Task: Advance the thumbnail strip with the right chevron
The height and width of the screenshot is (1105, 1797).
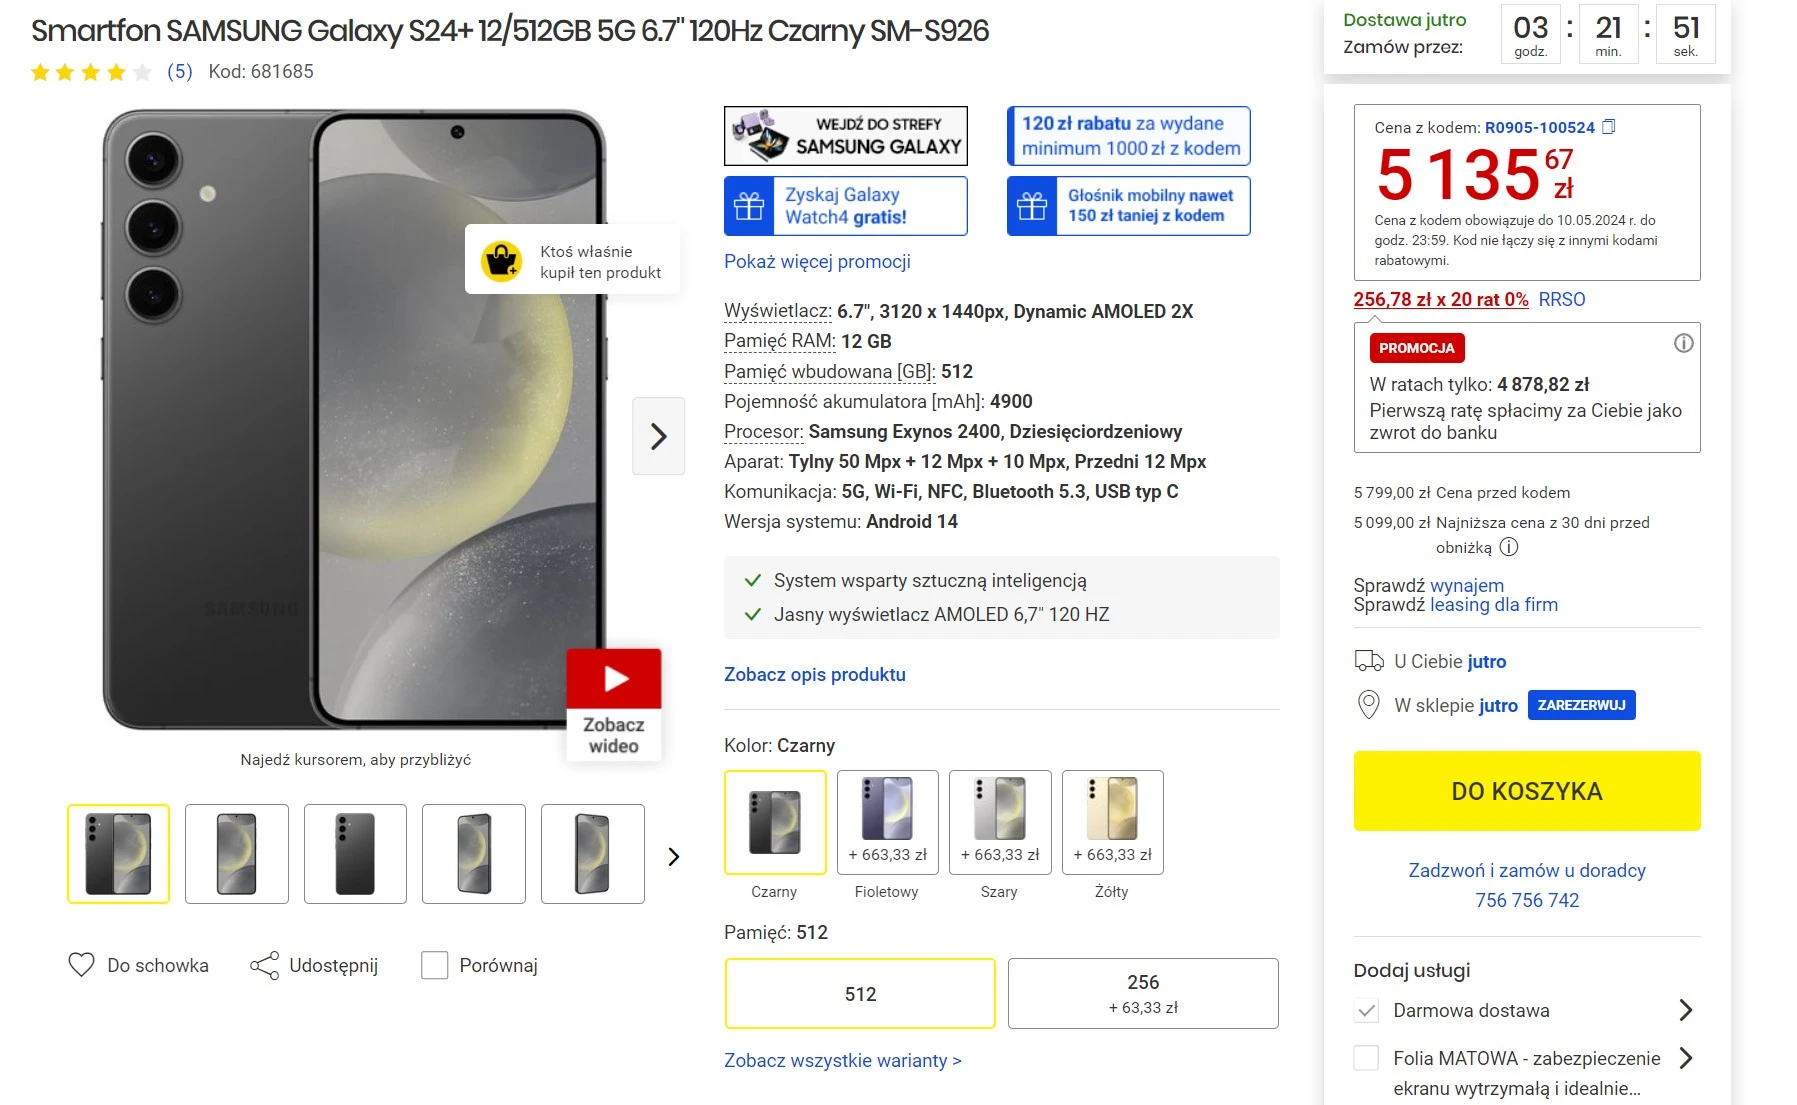Action: tap(674, 856)
